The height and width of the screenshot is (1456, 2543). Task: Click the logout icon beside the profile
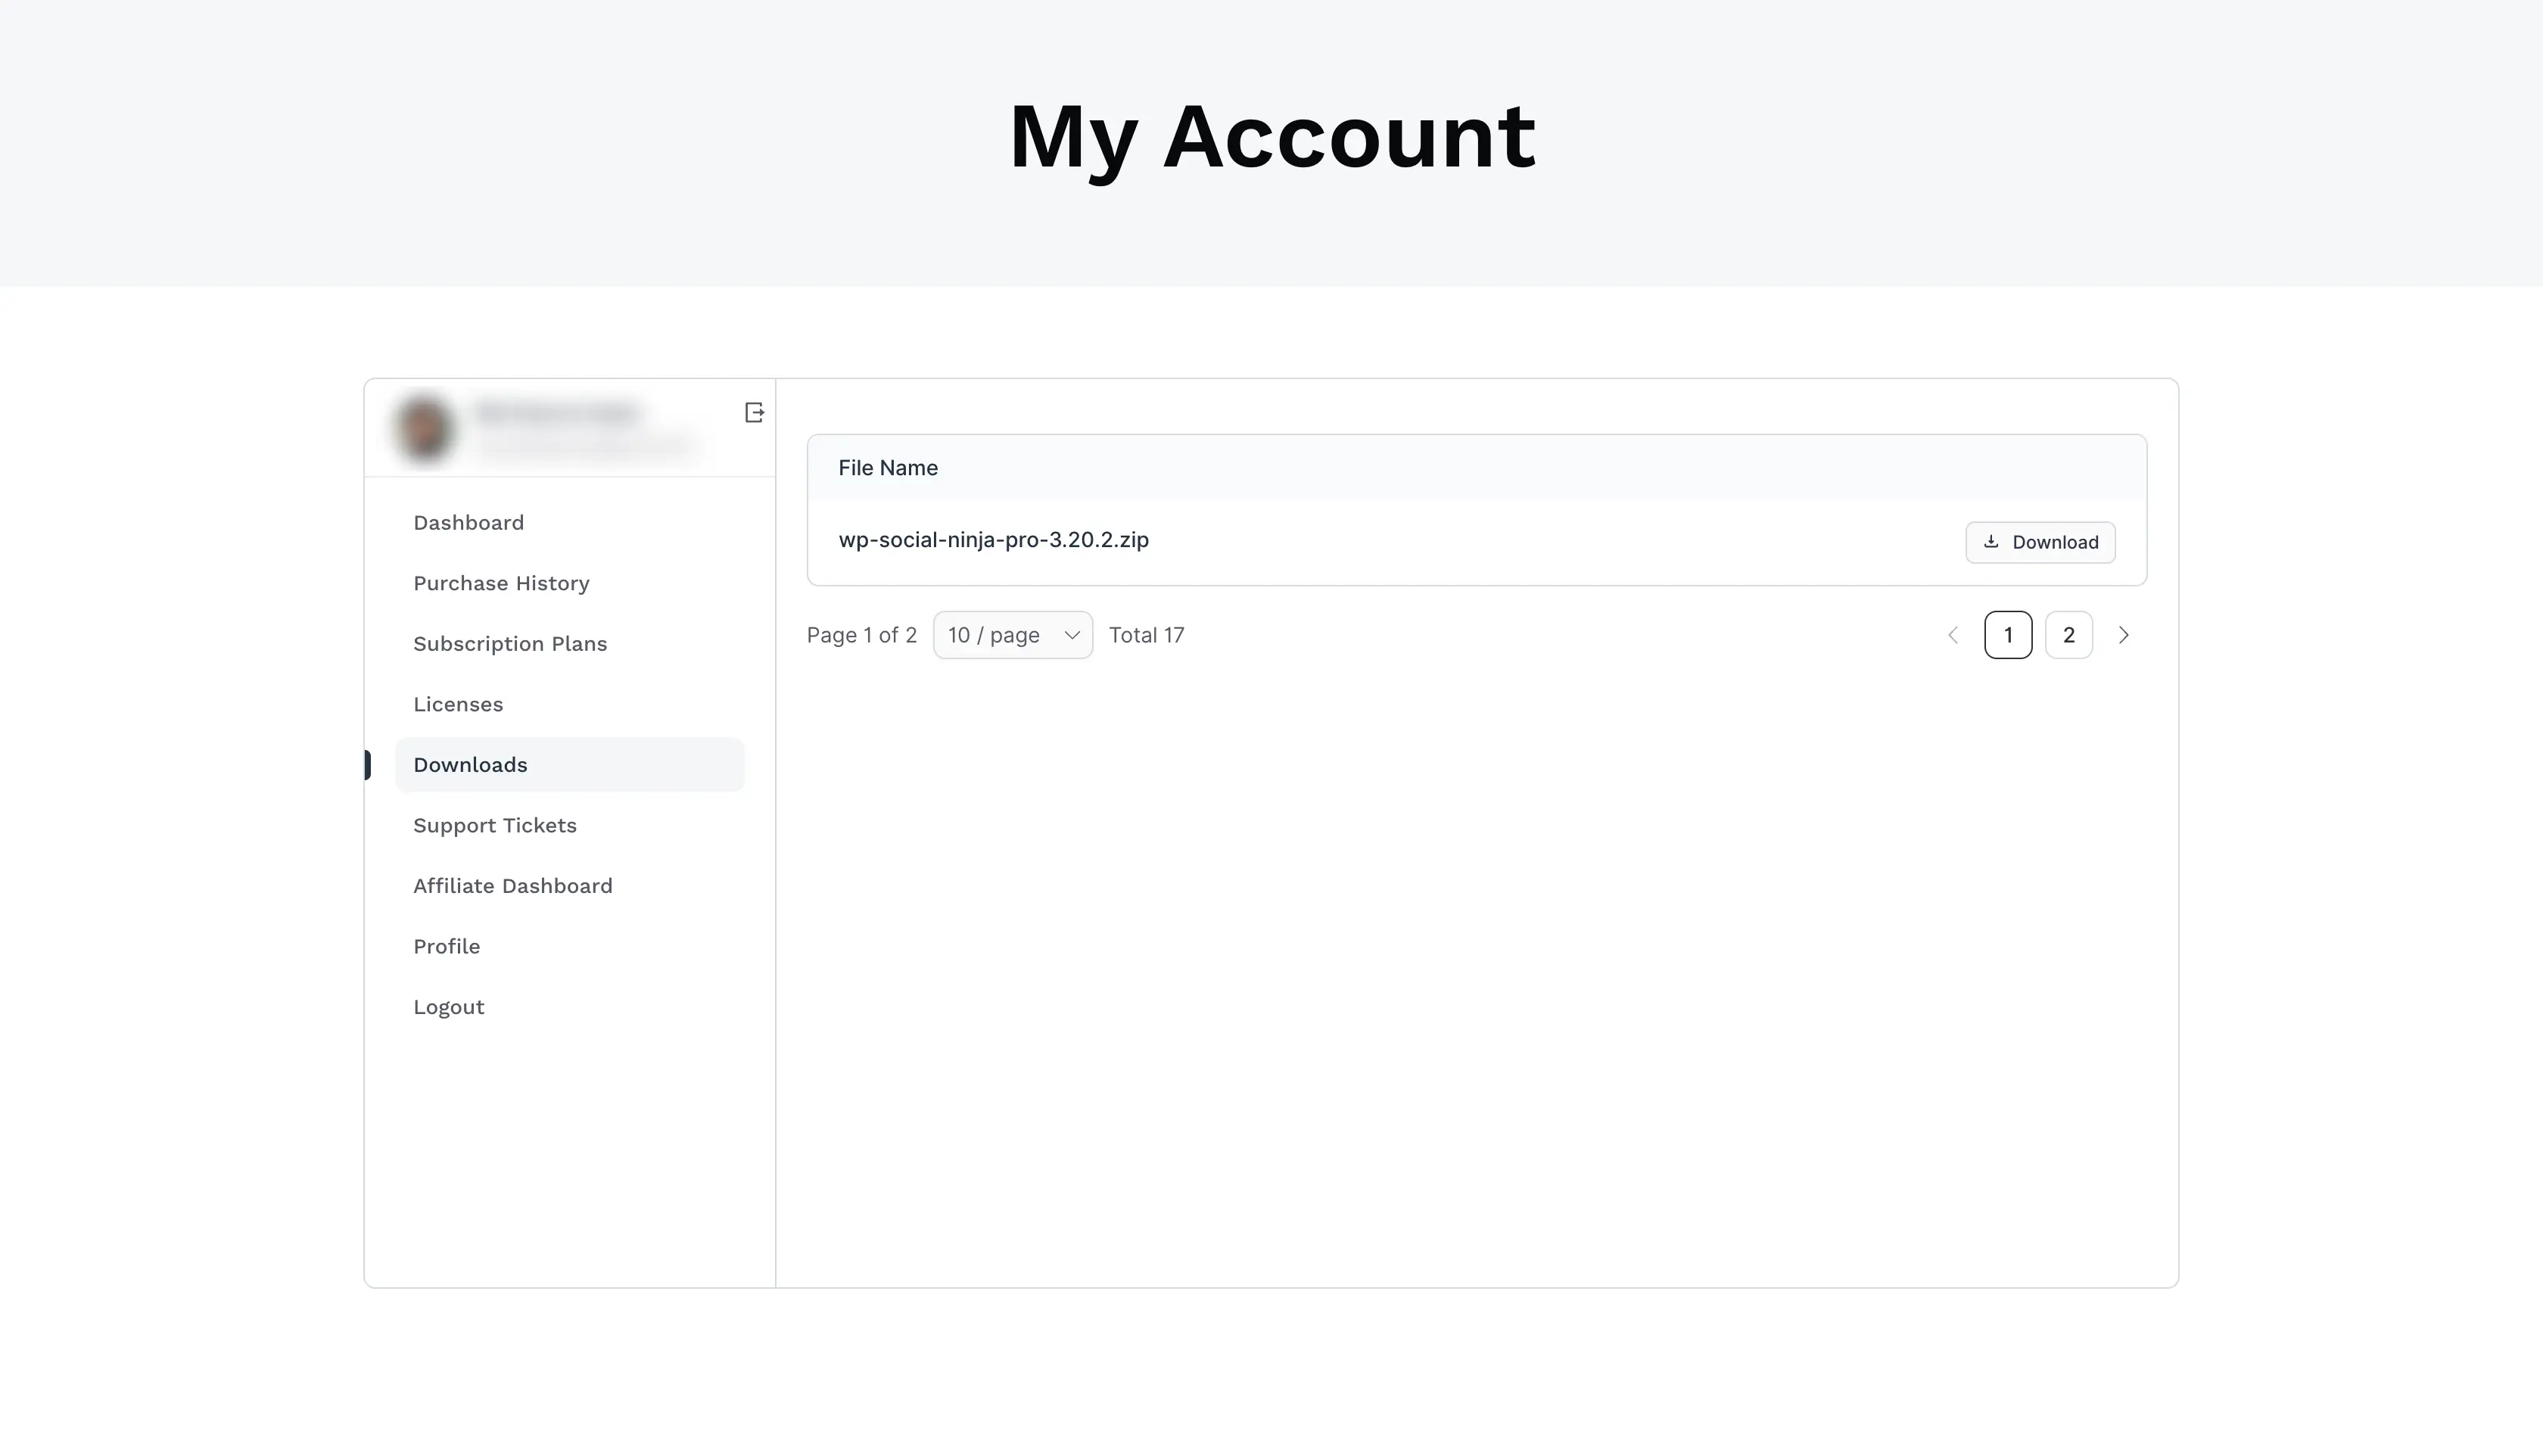(754, 413)
